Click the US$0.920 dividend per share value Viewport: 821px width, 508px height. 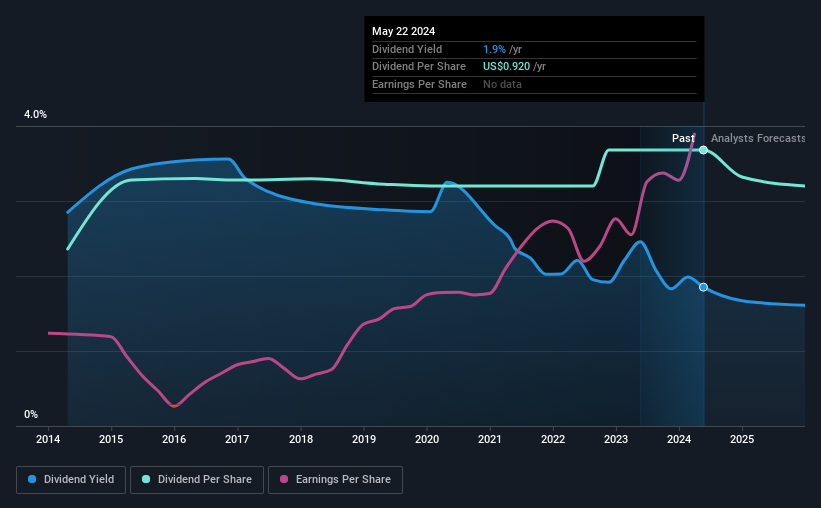(506, 67)
